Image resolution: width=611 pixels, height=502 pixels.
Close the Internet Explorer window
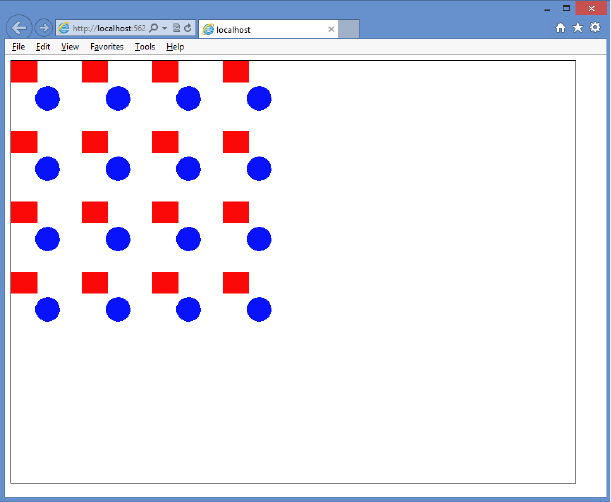[x=591, y=8]
